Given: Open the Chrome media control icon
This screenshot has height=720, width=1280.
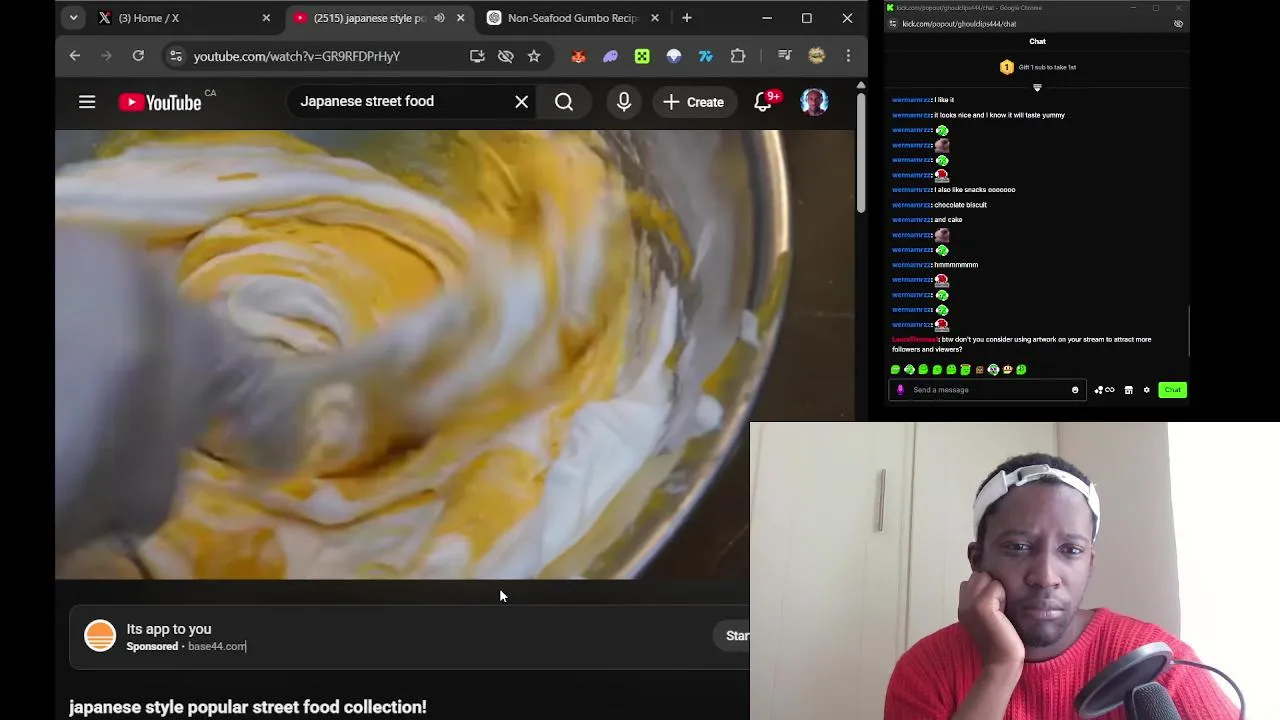Looking at the screenshot, I should 785,56.
